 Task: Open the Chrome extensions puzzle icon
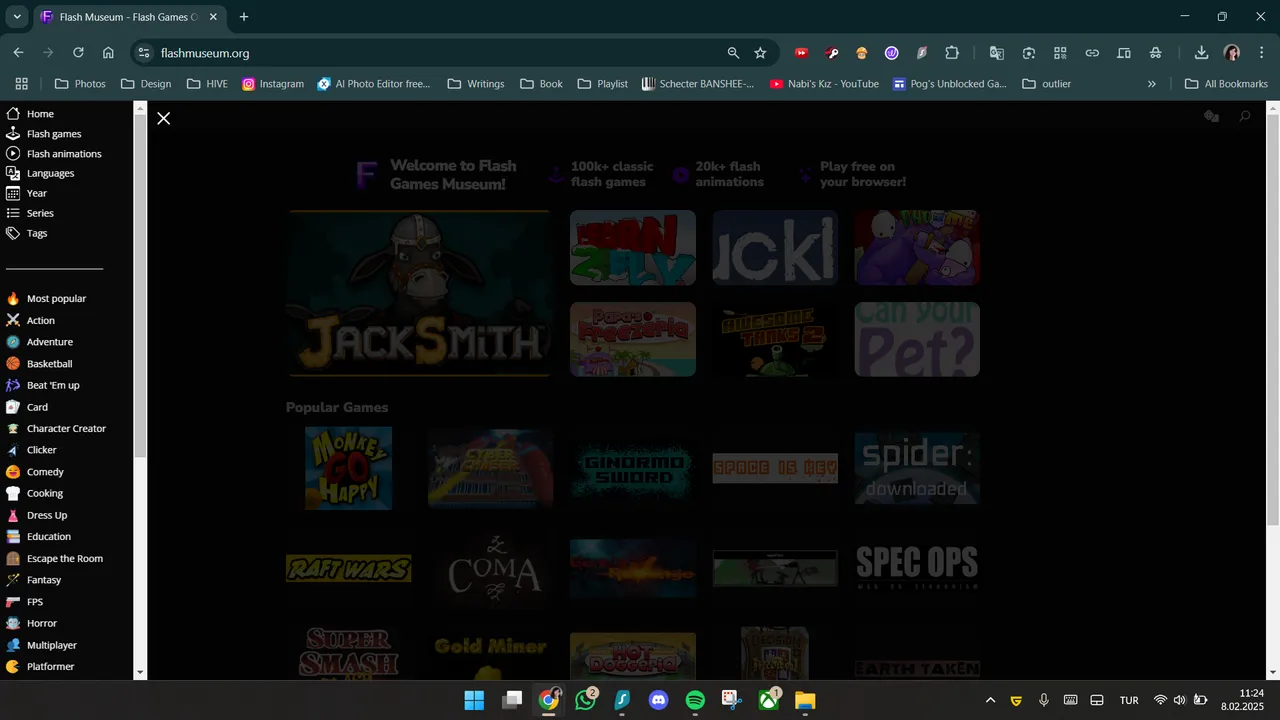point(952,53)
